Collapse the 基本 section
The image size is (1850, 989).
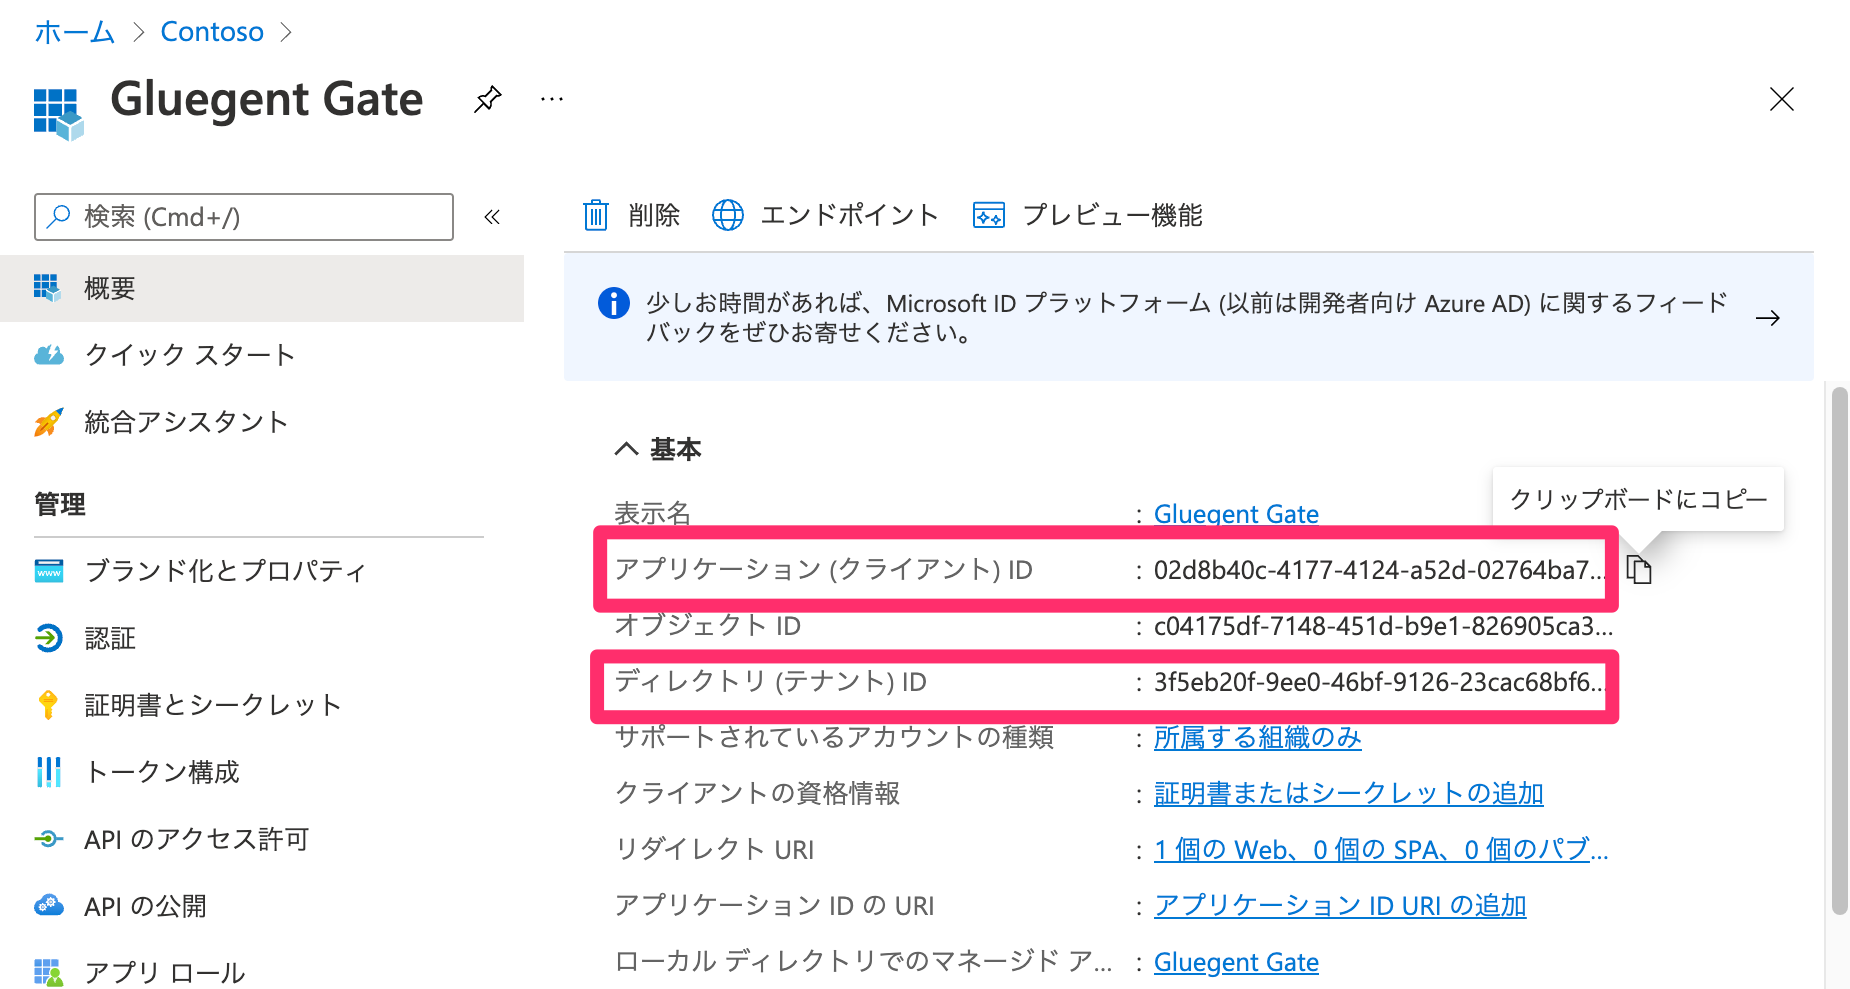click(627, 449)
